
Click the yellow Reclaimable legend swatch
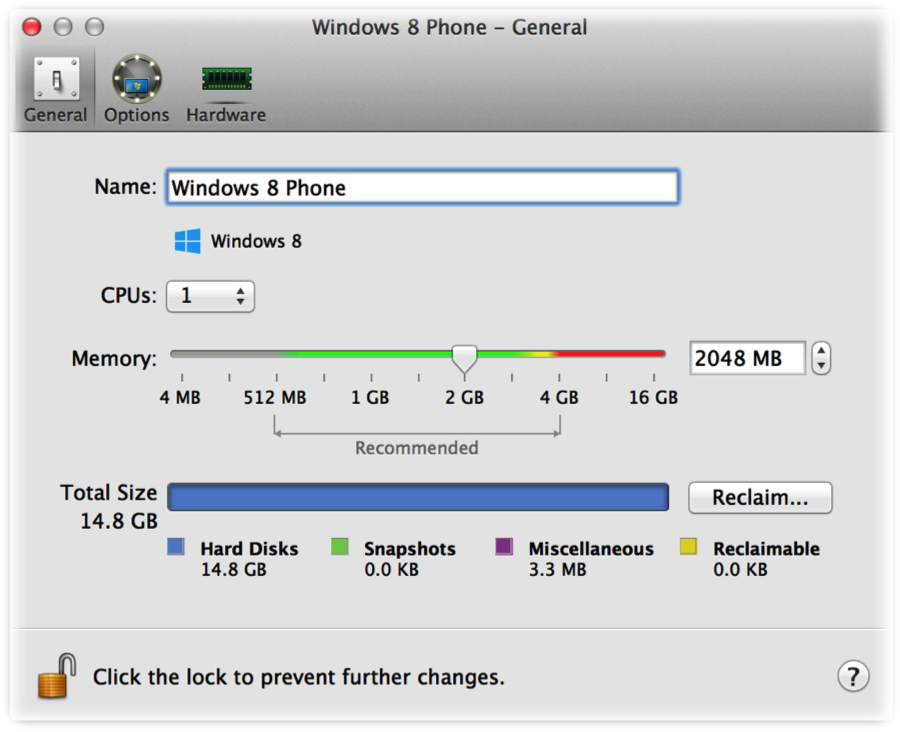[x=688, y=547]
